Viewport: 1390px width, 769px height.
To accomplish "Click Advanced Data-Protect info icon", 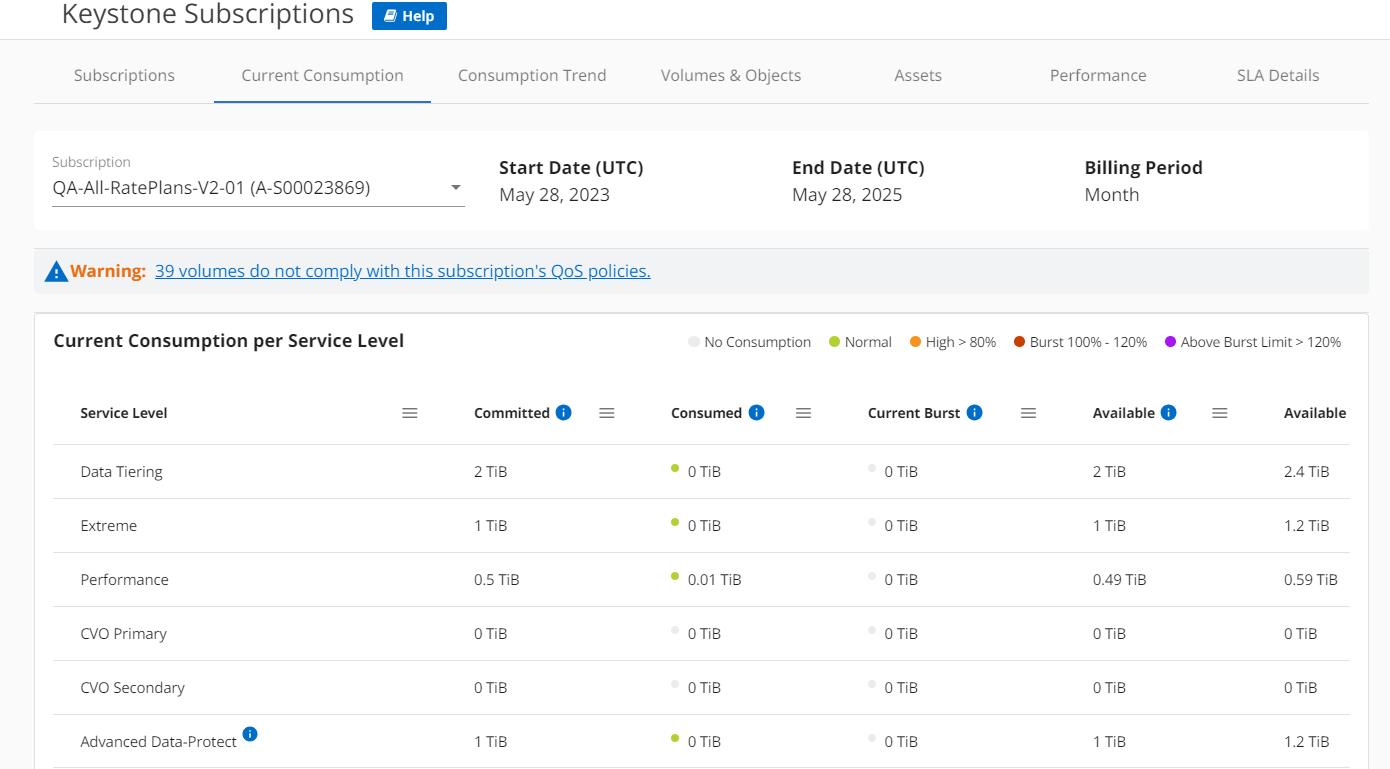I will (x=250, y=734).
